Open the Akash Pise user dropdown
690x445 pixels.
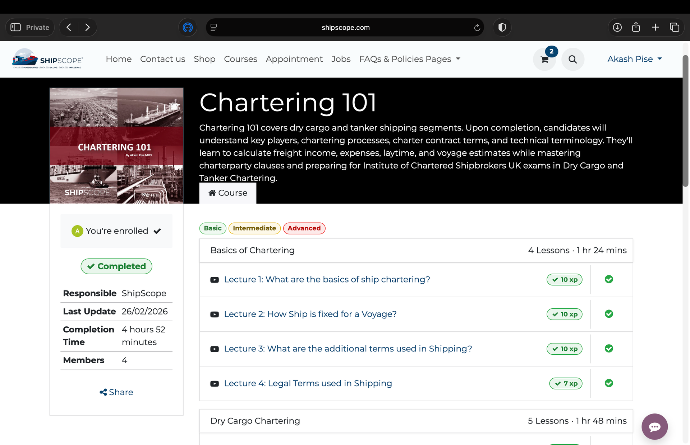click(x=635, y=59)
